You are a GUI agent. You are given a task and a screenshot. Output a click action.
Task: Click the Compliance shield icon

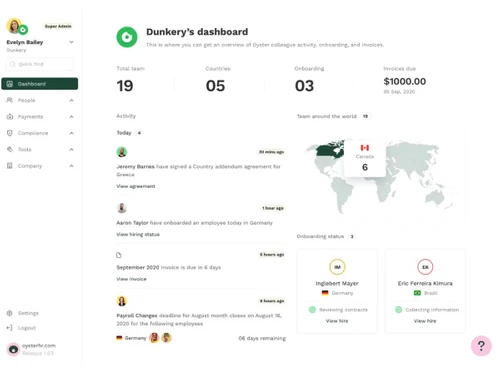point(10,133)
